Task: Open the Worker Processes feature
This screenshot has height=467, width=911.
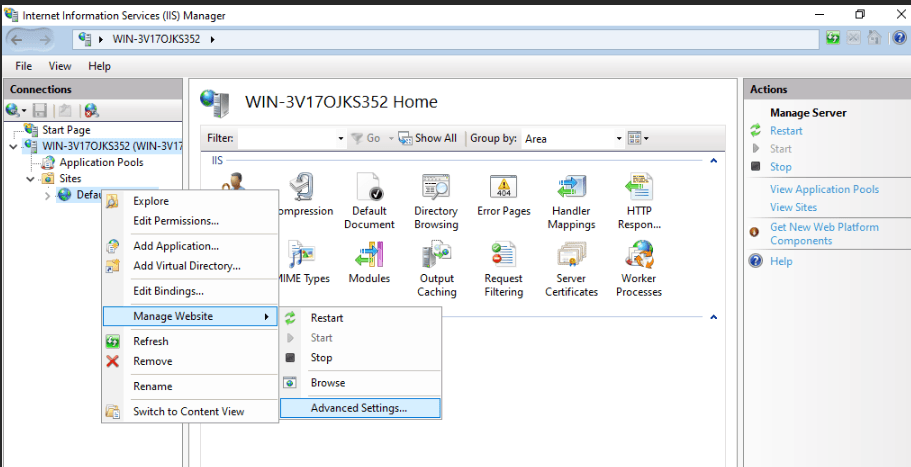Action: (639, 268)
